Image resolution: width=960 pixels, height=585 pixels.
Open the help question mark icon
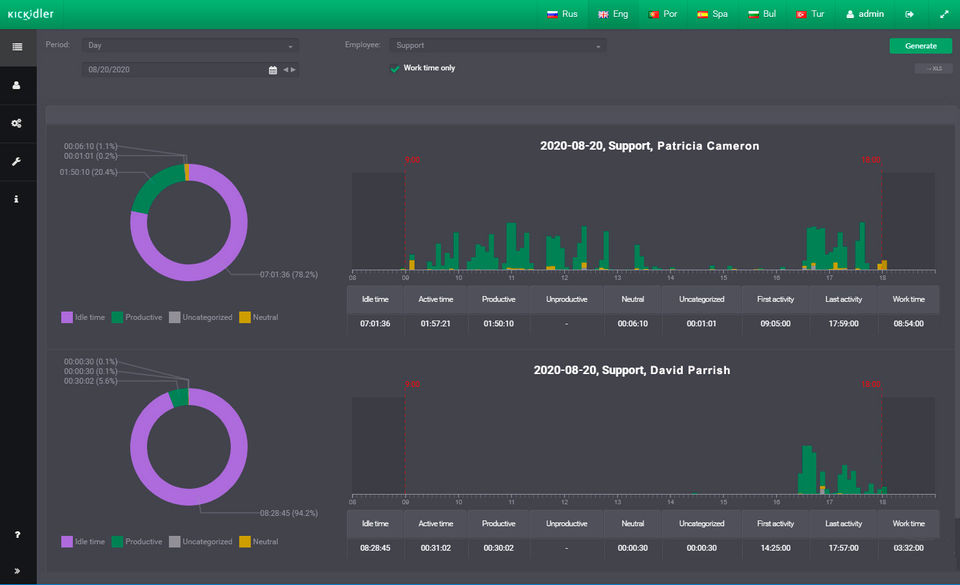[17, 534]
